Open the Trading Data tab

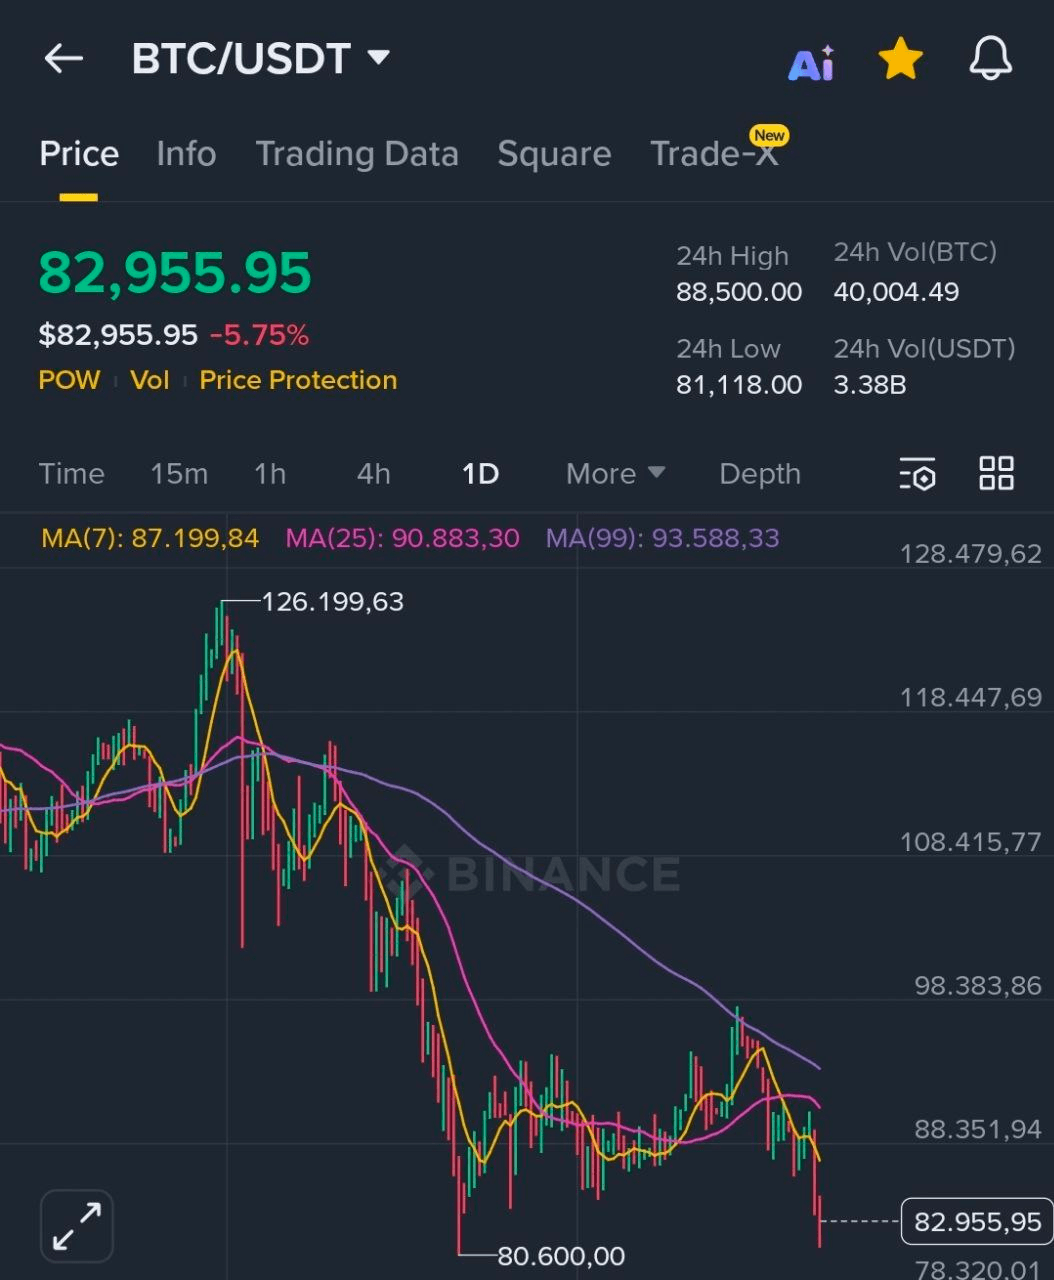click(357, 154)
